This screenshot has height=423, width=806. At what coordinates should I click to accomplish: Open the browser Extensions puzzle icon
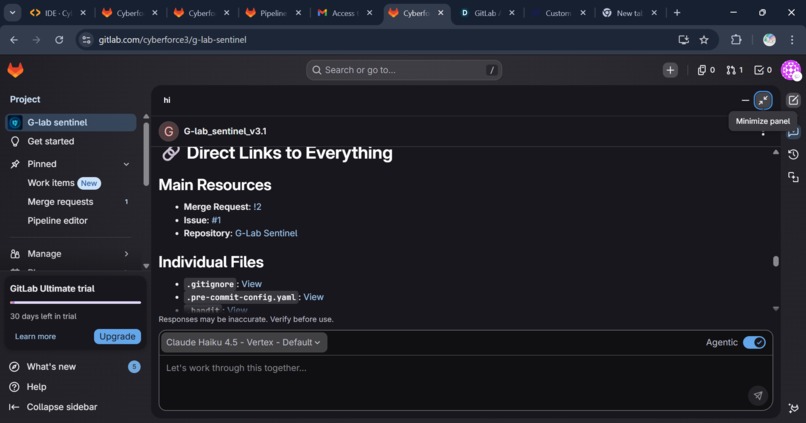point(736,40)
